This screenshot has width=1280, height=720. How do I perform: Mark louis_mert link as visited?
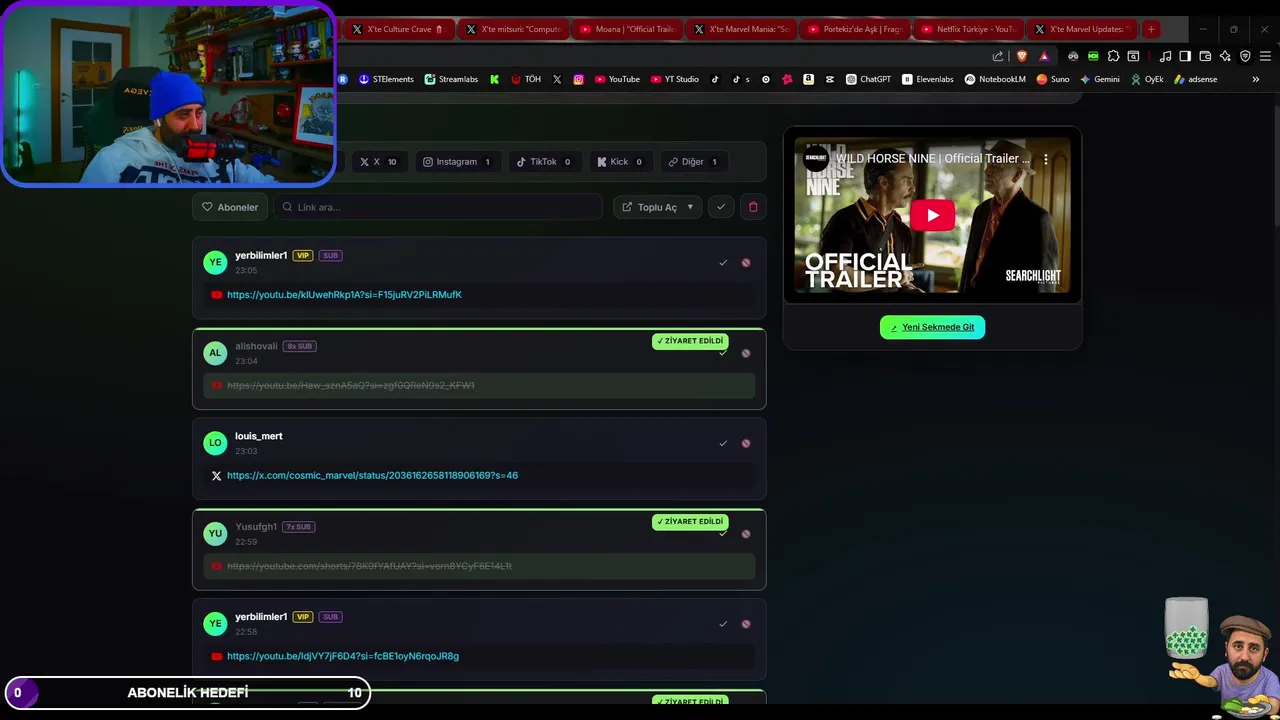point(723,443)
